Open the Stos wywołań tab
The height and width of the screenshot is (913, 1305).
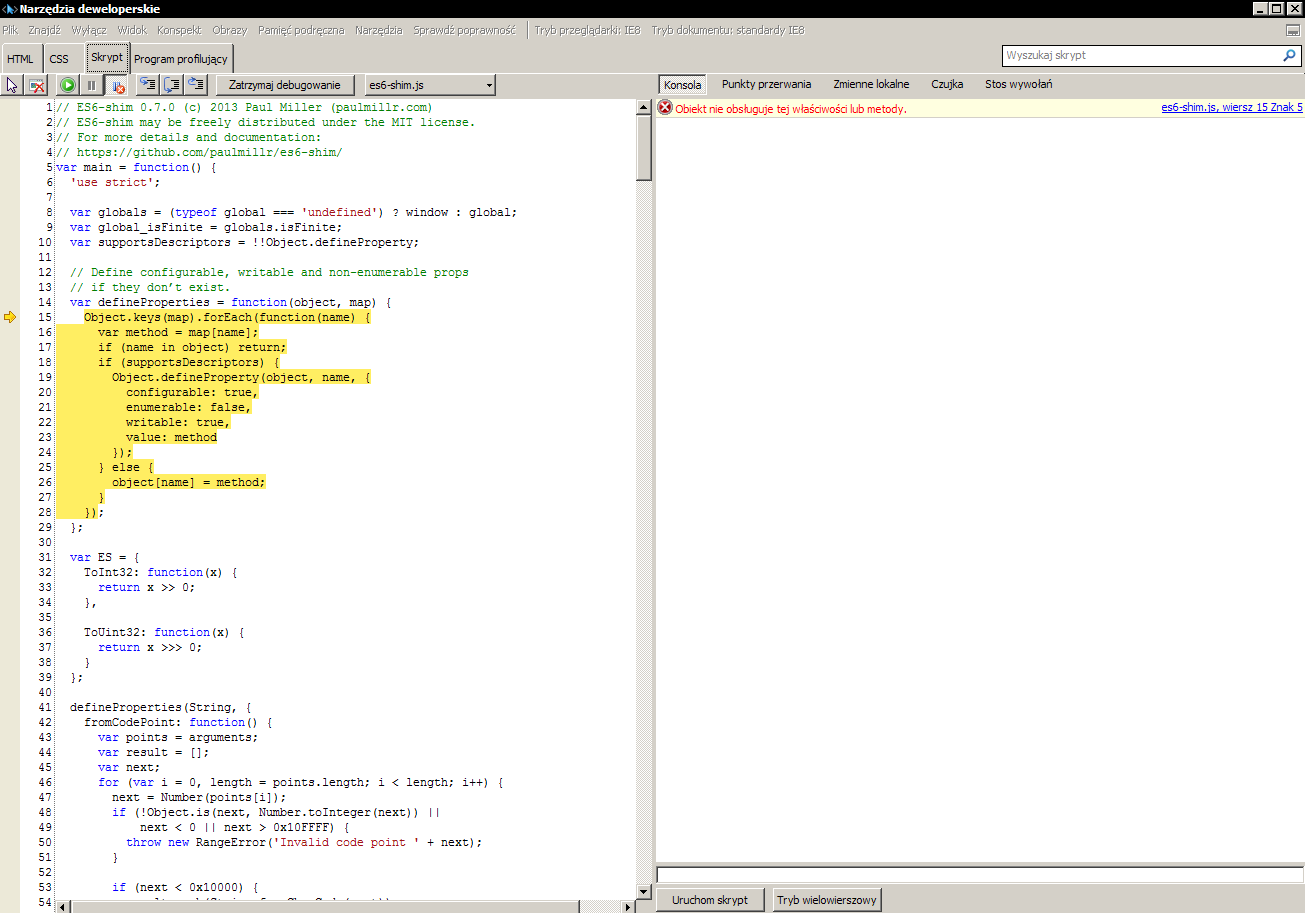click(x=1018, y=85)
